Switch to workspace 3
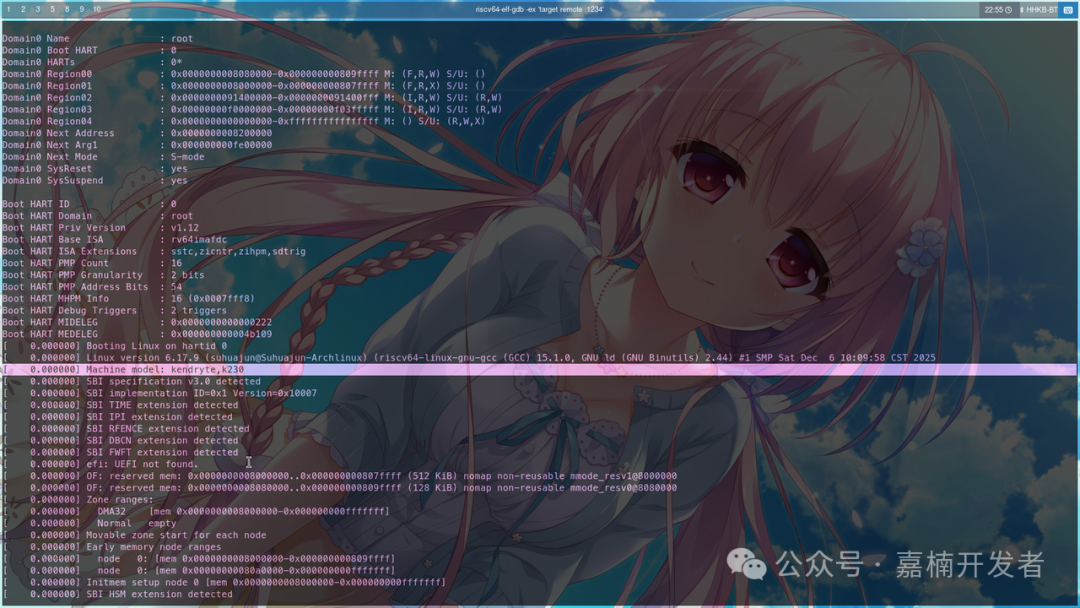Viewport: 1080px width, 608px height. pos(37,9)
